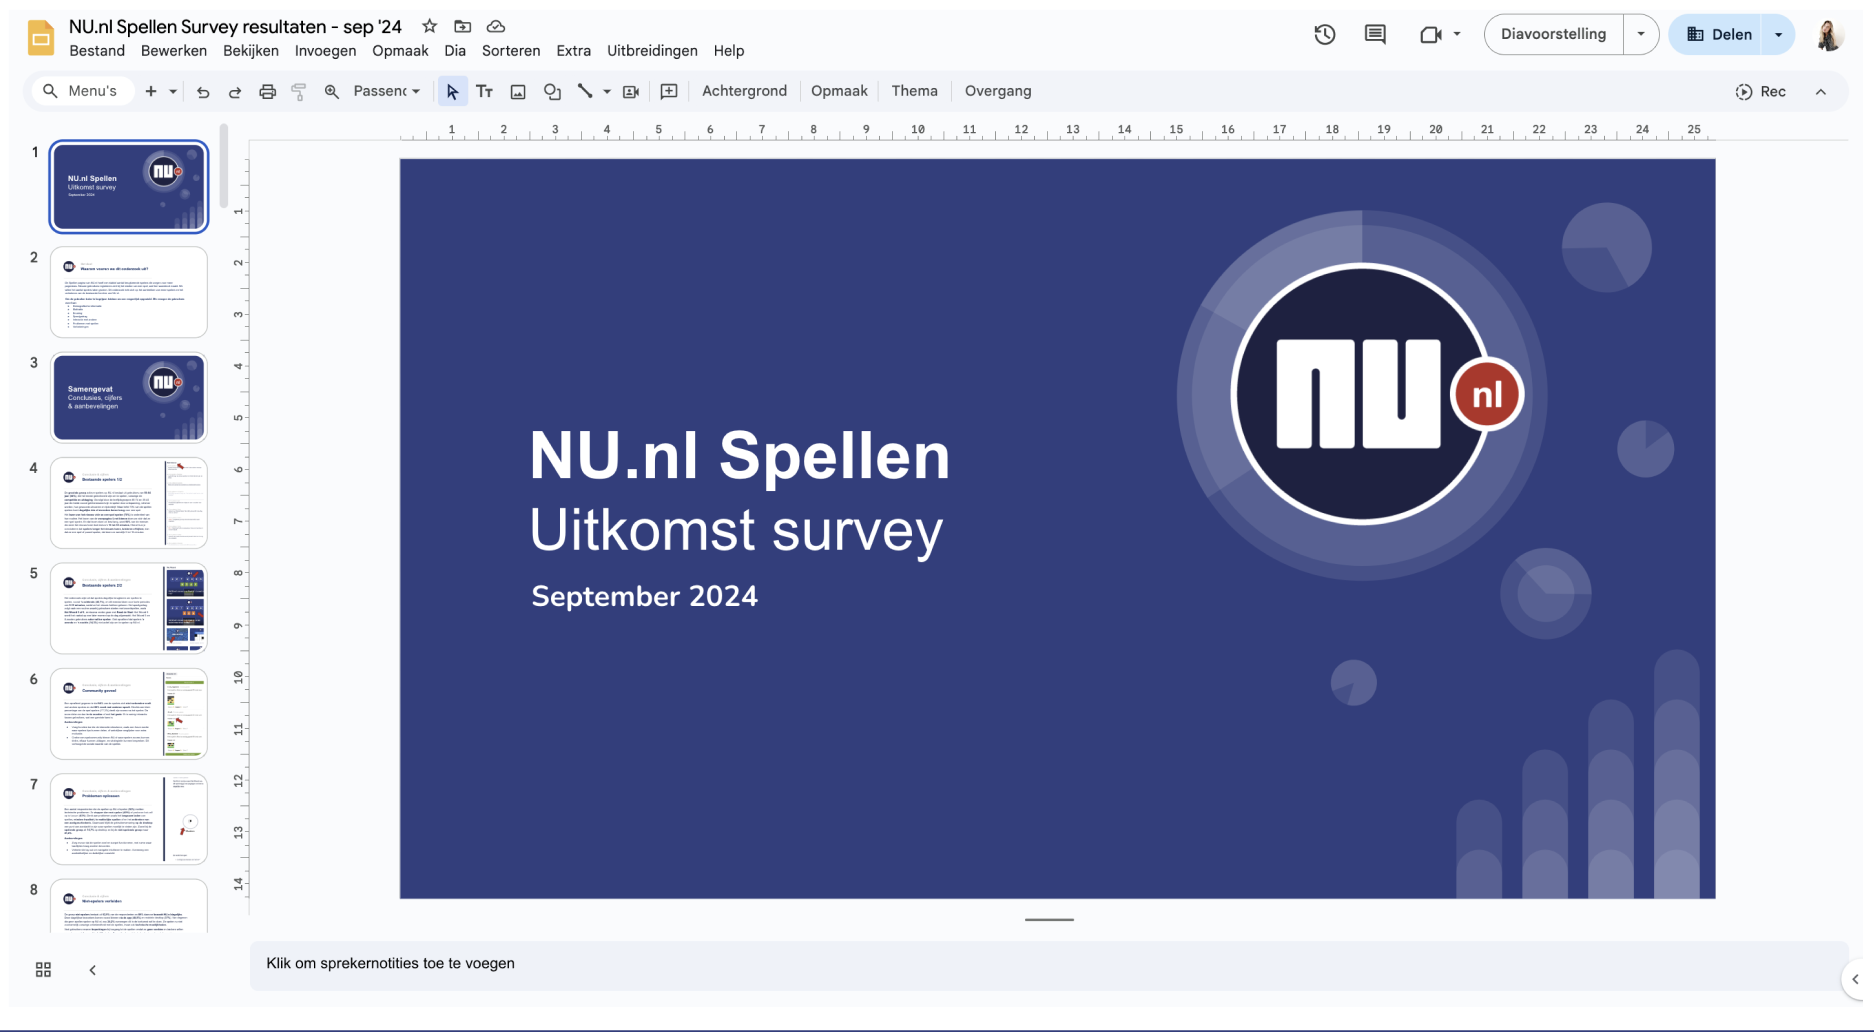The width and height of the screenshot is (1874, 1032).
Task: Click the speaker notes field
Action: [x=1048, y=964]
